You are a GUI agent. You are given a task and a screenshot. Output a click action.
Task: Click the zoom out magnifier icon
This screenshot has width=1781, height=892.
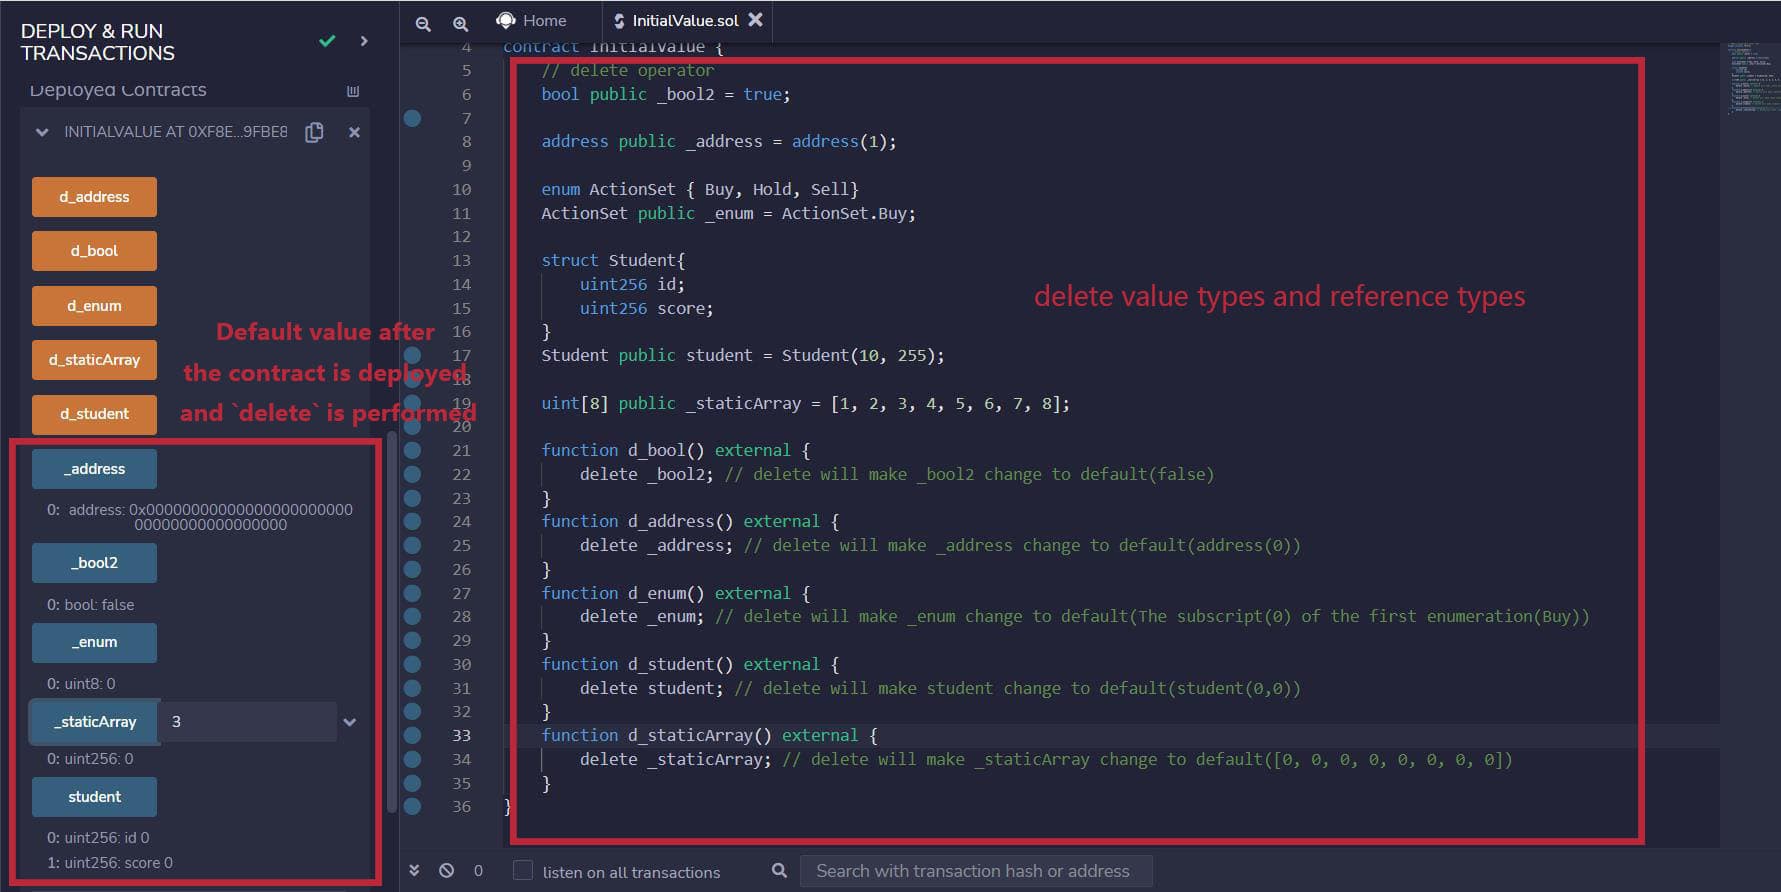click(423, 23)
